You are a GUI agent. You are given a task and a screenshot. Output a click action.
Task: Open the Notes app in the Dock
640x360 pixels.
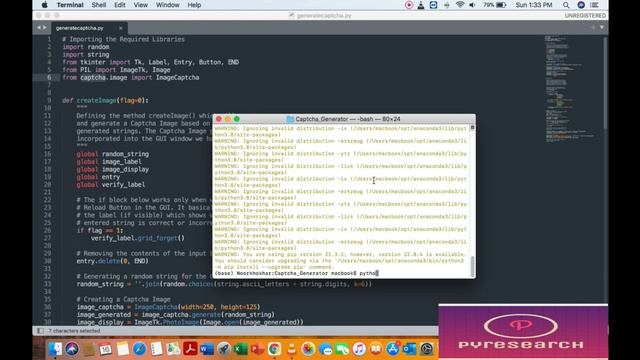pyautogui.click(x=122, y=349)
